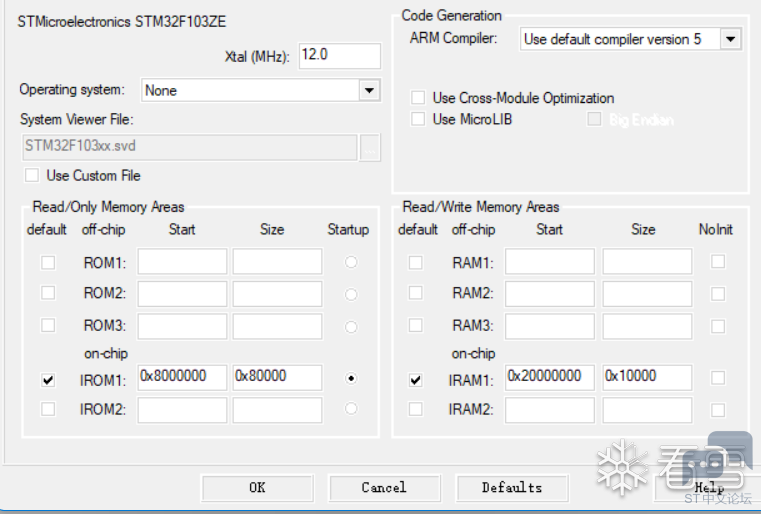Image resolution: width=761 pixels, height=514 pixels.
Task: Check the RAM3 default checkbox
Action: tap(415, 325)
